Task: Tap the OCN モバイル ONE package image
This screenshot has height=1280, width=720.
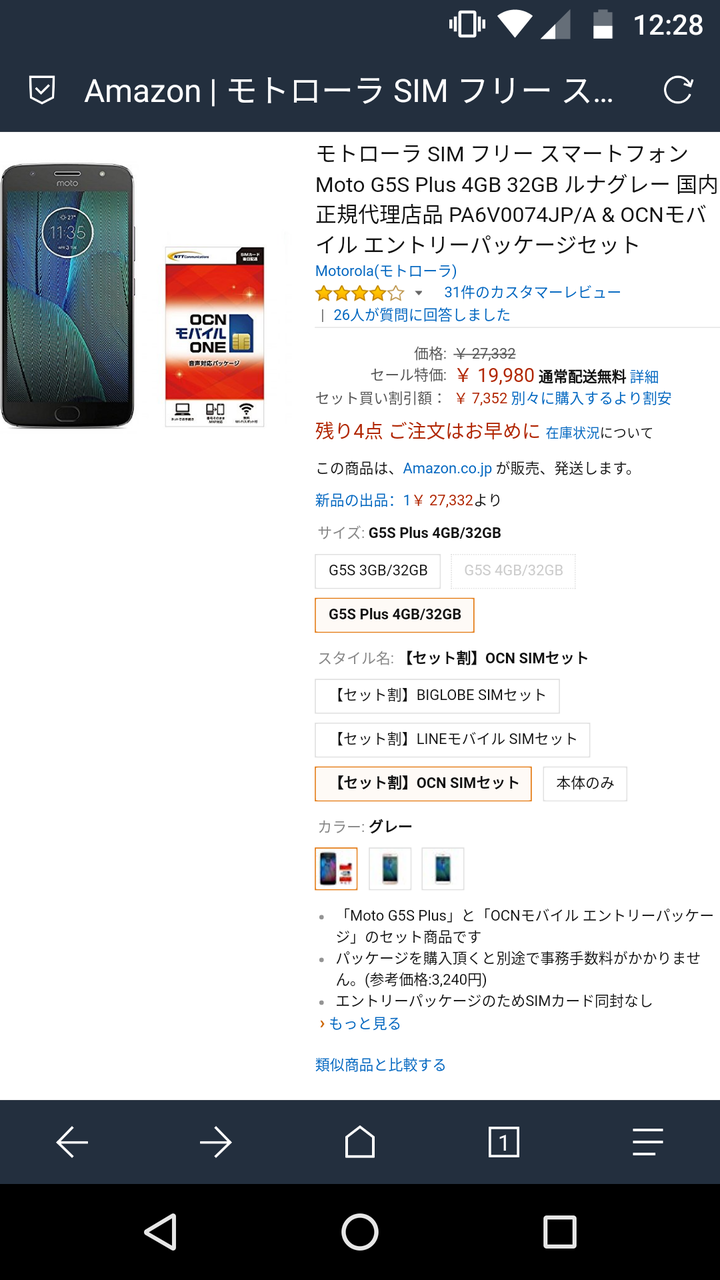Action: coord(215,336)
